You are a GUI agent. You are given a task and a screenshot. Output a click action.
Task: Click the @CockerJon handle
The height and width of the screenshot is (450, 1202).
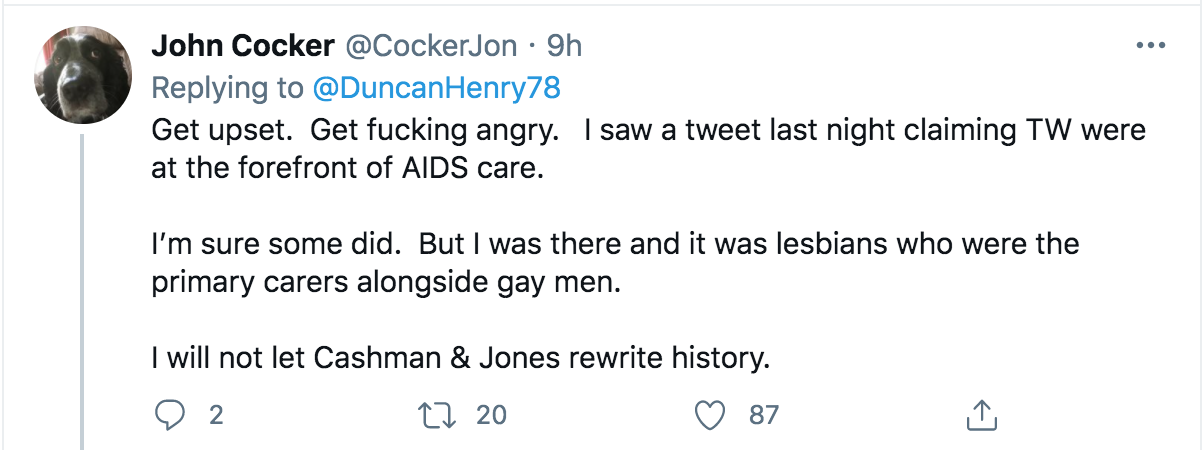(x=431, y=46)
